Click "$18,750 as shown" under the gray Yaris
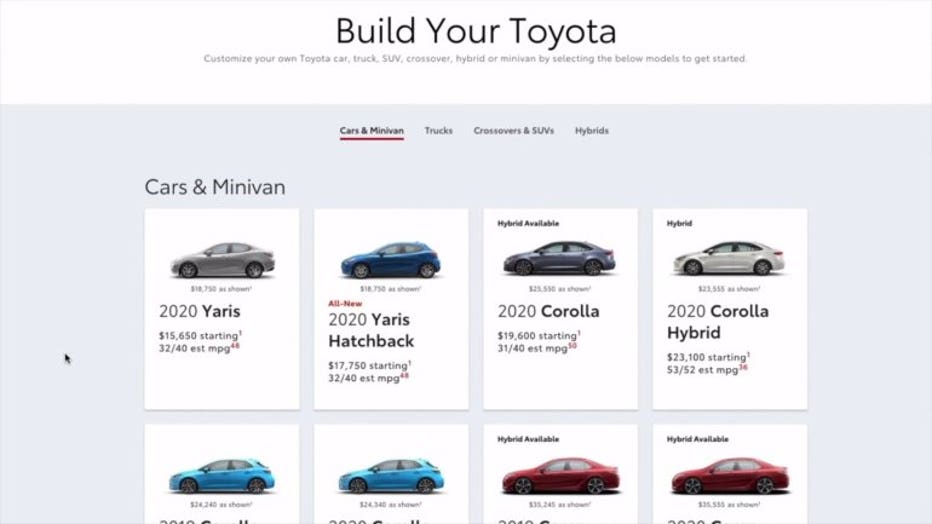Screen dimensions: 932x524 (221, 289)
